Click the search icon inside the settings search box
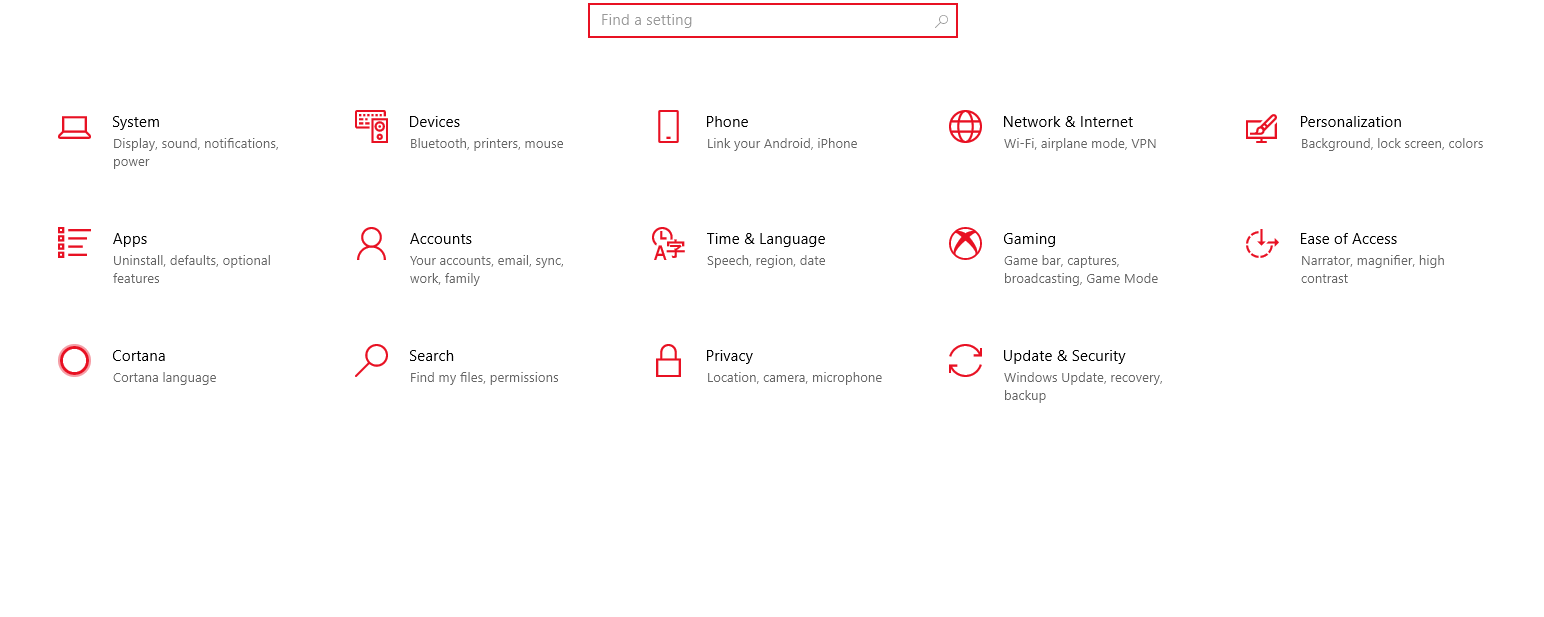The width and height of the screenshot is (1544, 617). [x=940, y=20]
